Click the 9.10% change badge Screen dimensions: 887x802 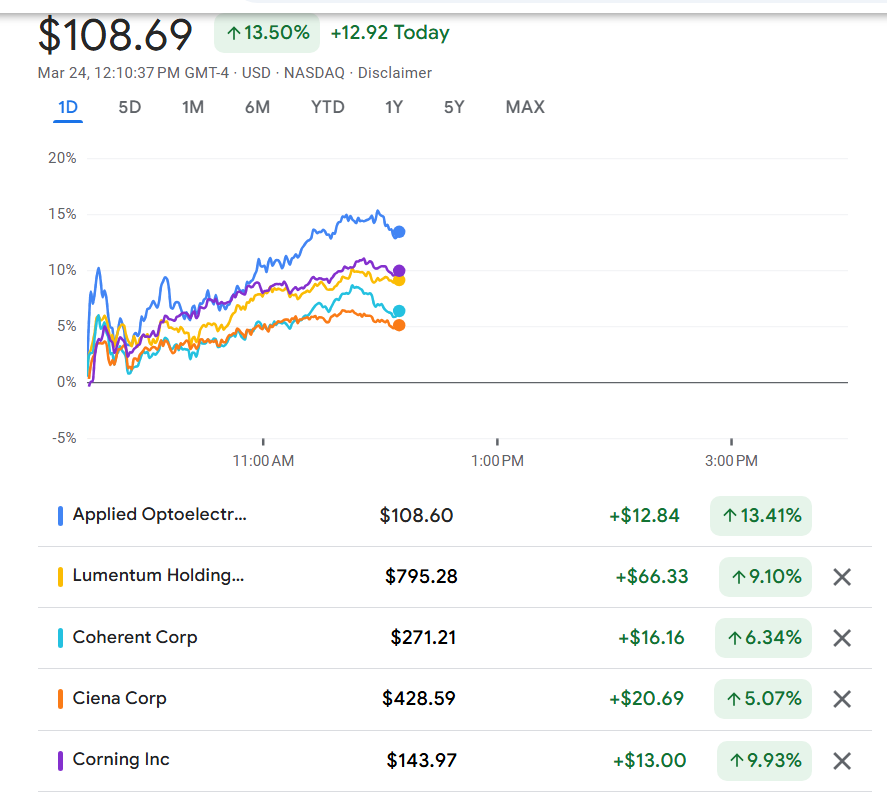765,577
